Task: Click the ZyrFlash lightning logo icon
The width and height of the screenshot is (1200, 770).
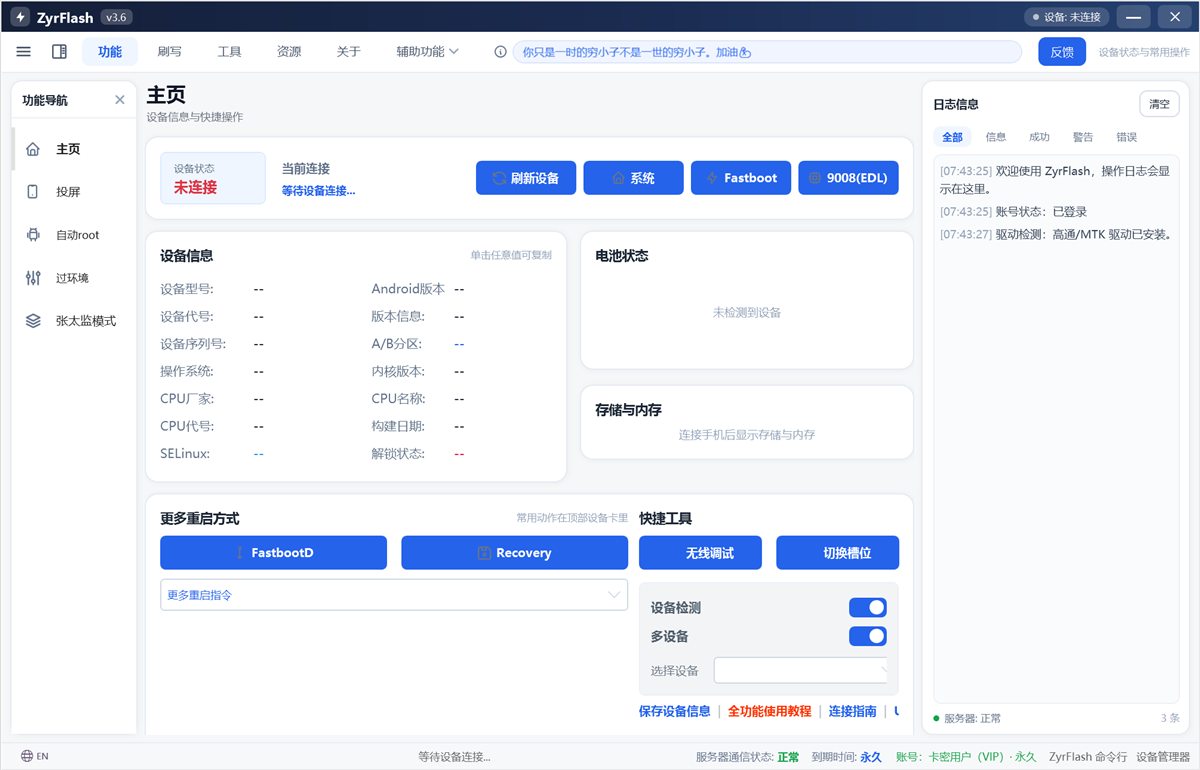Action: click(21, 17)
